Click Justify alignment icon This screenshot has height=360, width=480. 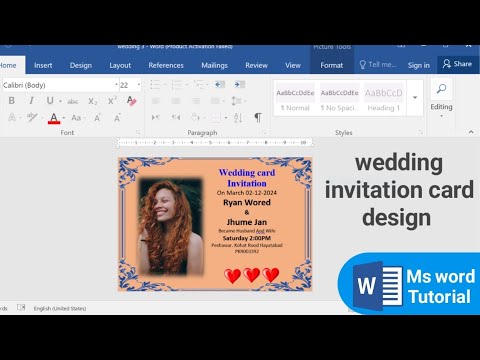tap(215, 101)
